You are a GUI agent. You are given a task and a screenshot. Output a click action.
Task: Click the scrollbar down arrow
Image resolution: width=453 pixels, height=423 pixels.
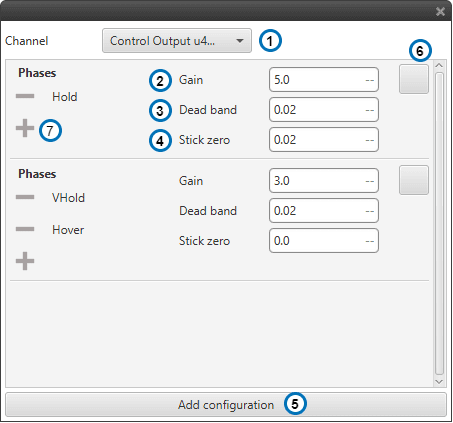click(x=439, y=381)
